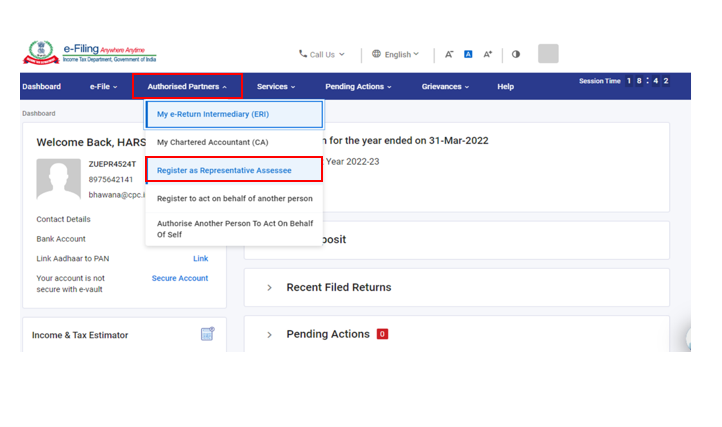Screen dimensions: 722x427
Task: Click the e-Filing portal logo
Action: [x=90, y=53]
